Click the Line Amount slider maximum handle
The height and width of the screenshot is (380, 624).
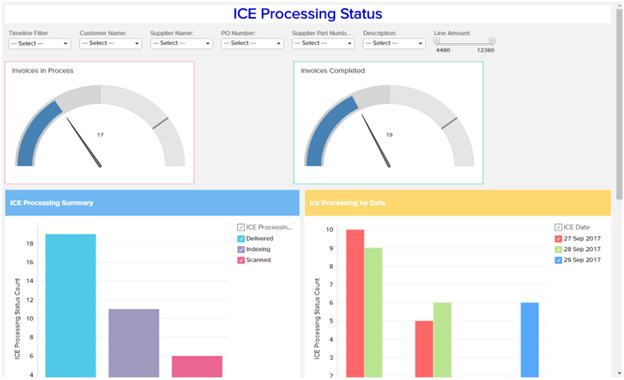[492, 41]
